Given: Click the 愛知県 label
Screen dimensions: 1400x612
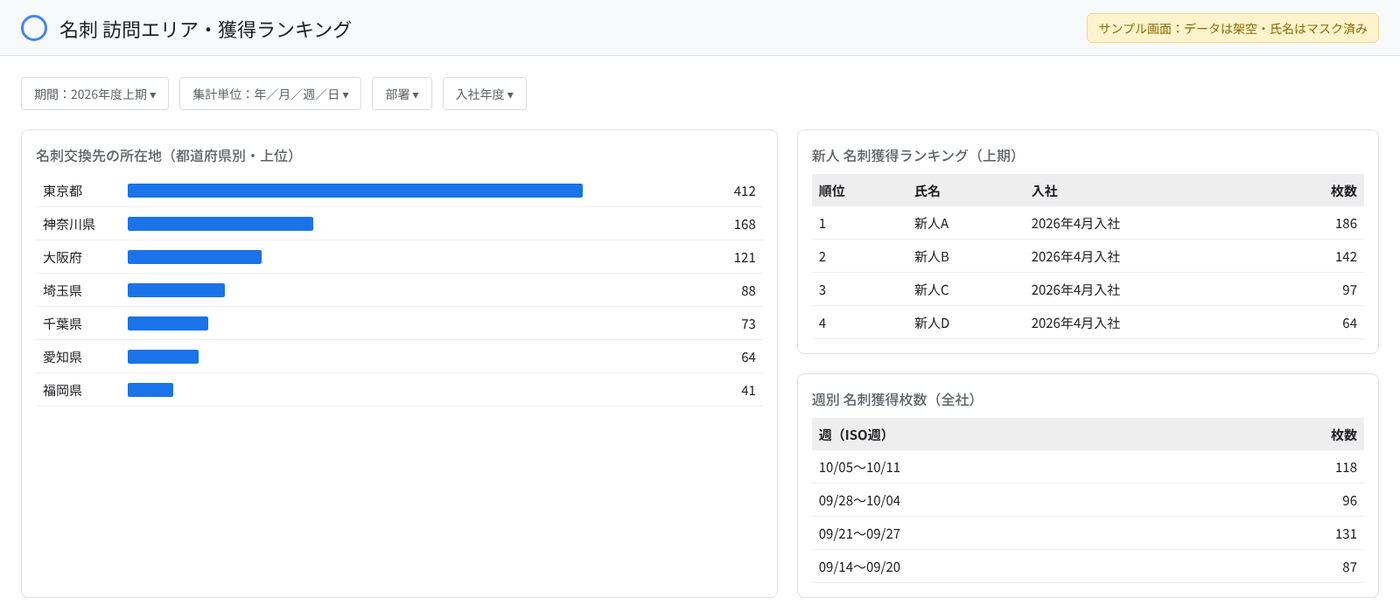Looking at the screenshot, I should tap(63, 357).
